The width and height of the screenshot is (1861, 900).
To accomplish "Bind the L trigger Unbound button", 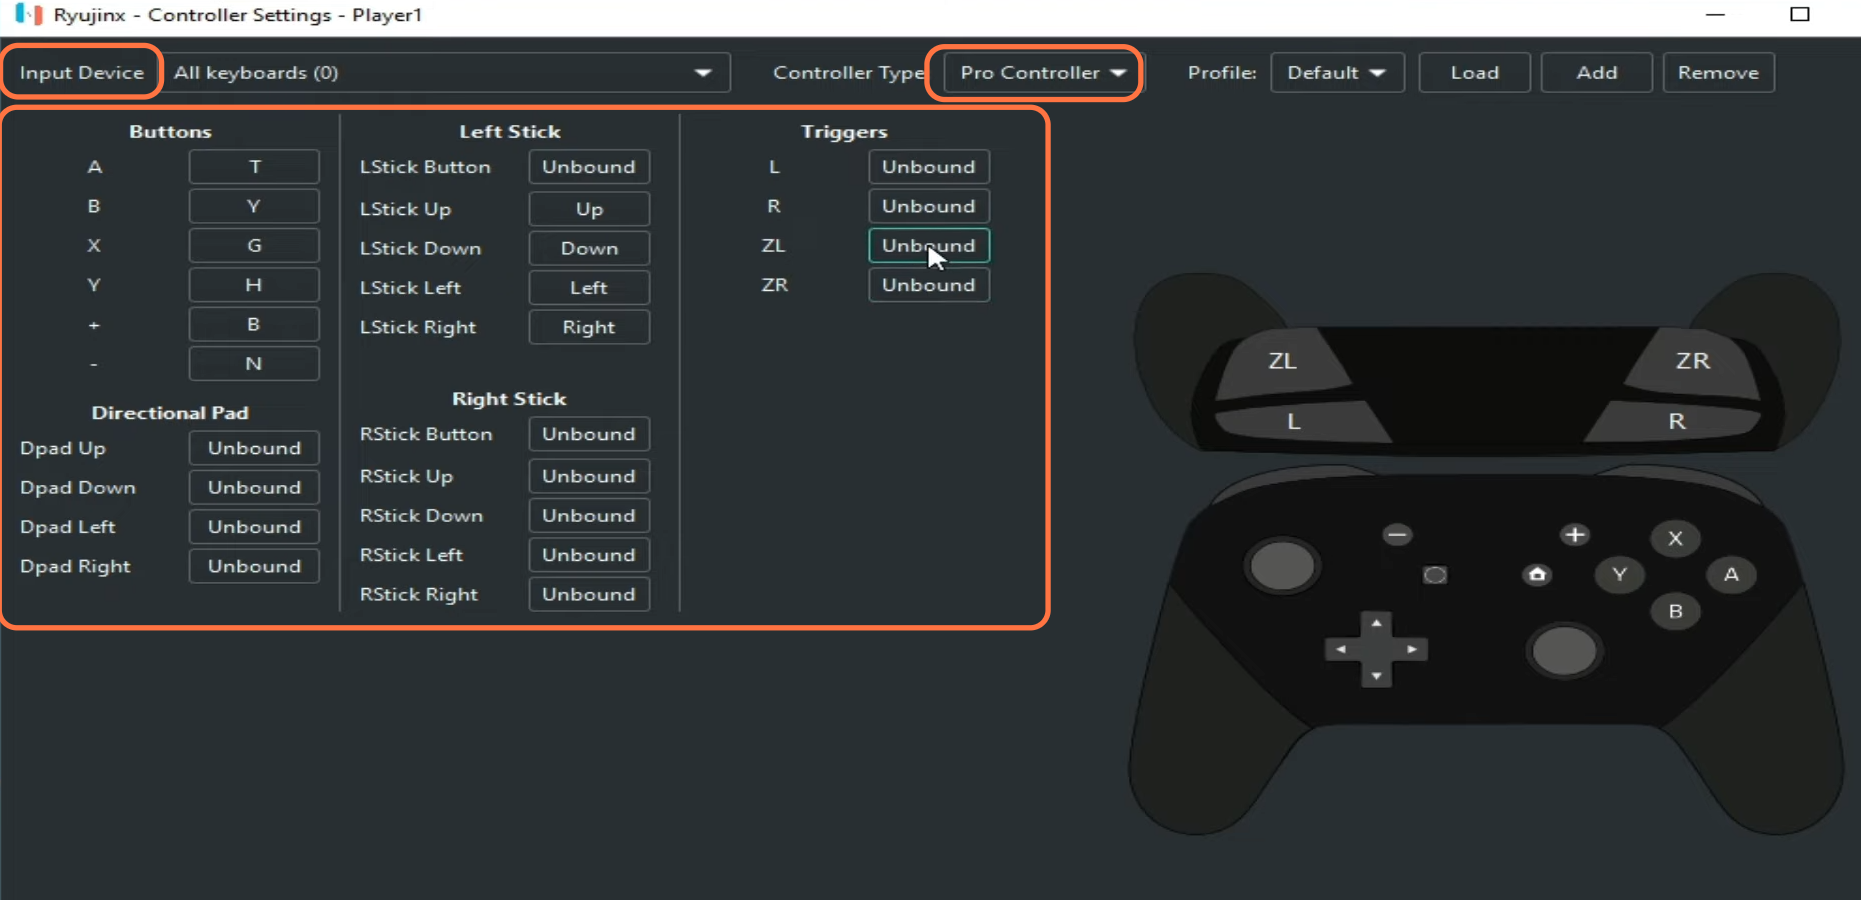I will (x=929, y=167).
